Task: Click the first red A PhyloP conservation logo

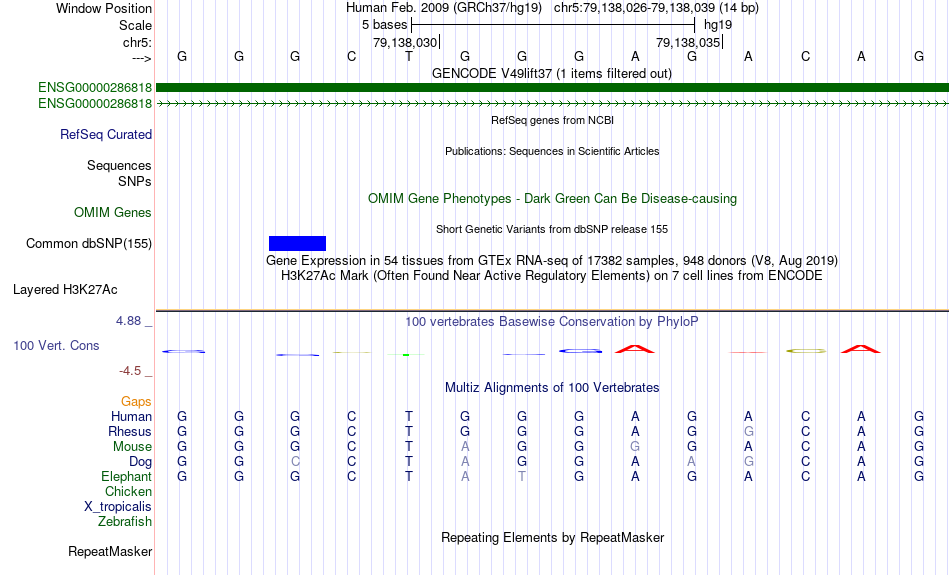Action: (x=635, y=349)
